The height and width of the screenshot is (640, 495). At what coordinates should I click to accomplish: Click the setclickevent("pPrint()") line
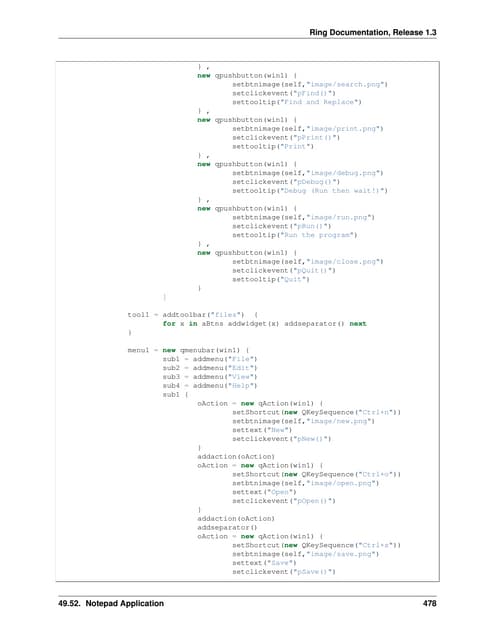pos(286,138)
